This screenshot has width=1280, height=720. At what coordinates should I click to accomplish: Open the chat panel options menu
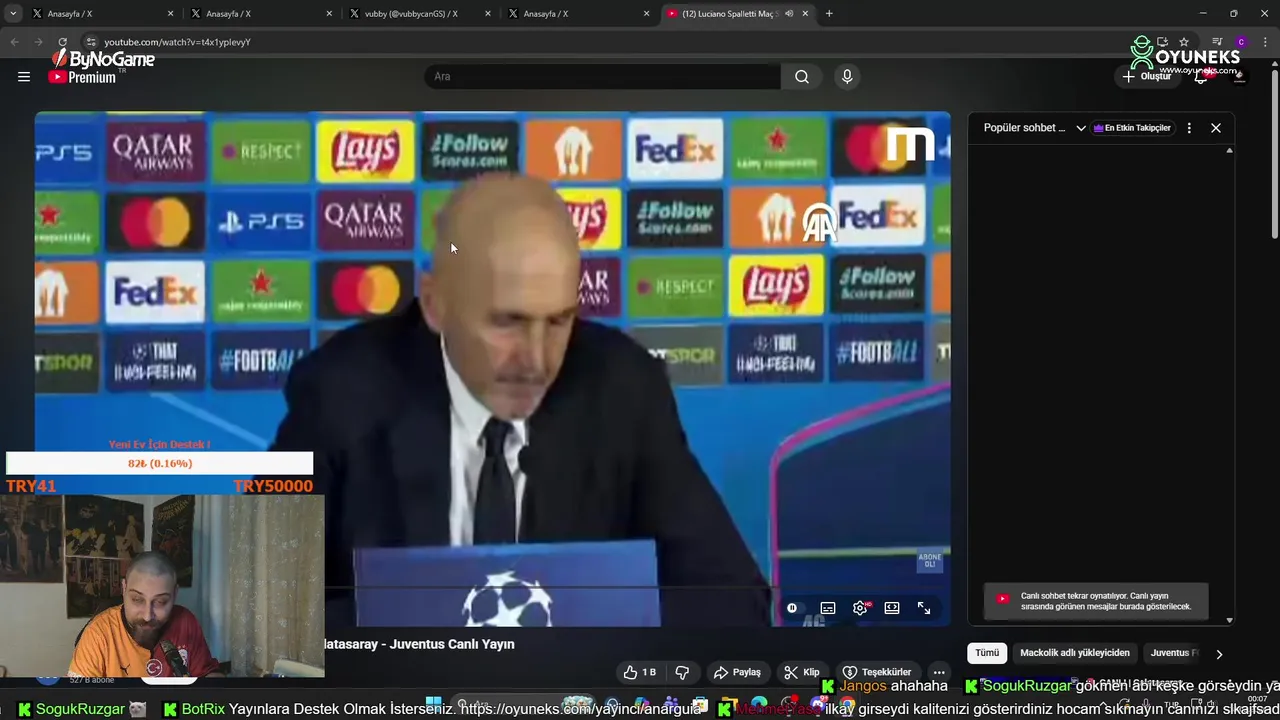coord(1189,128)
